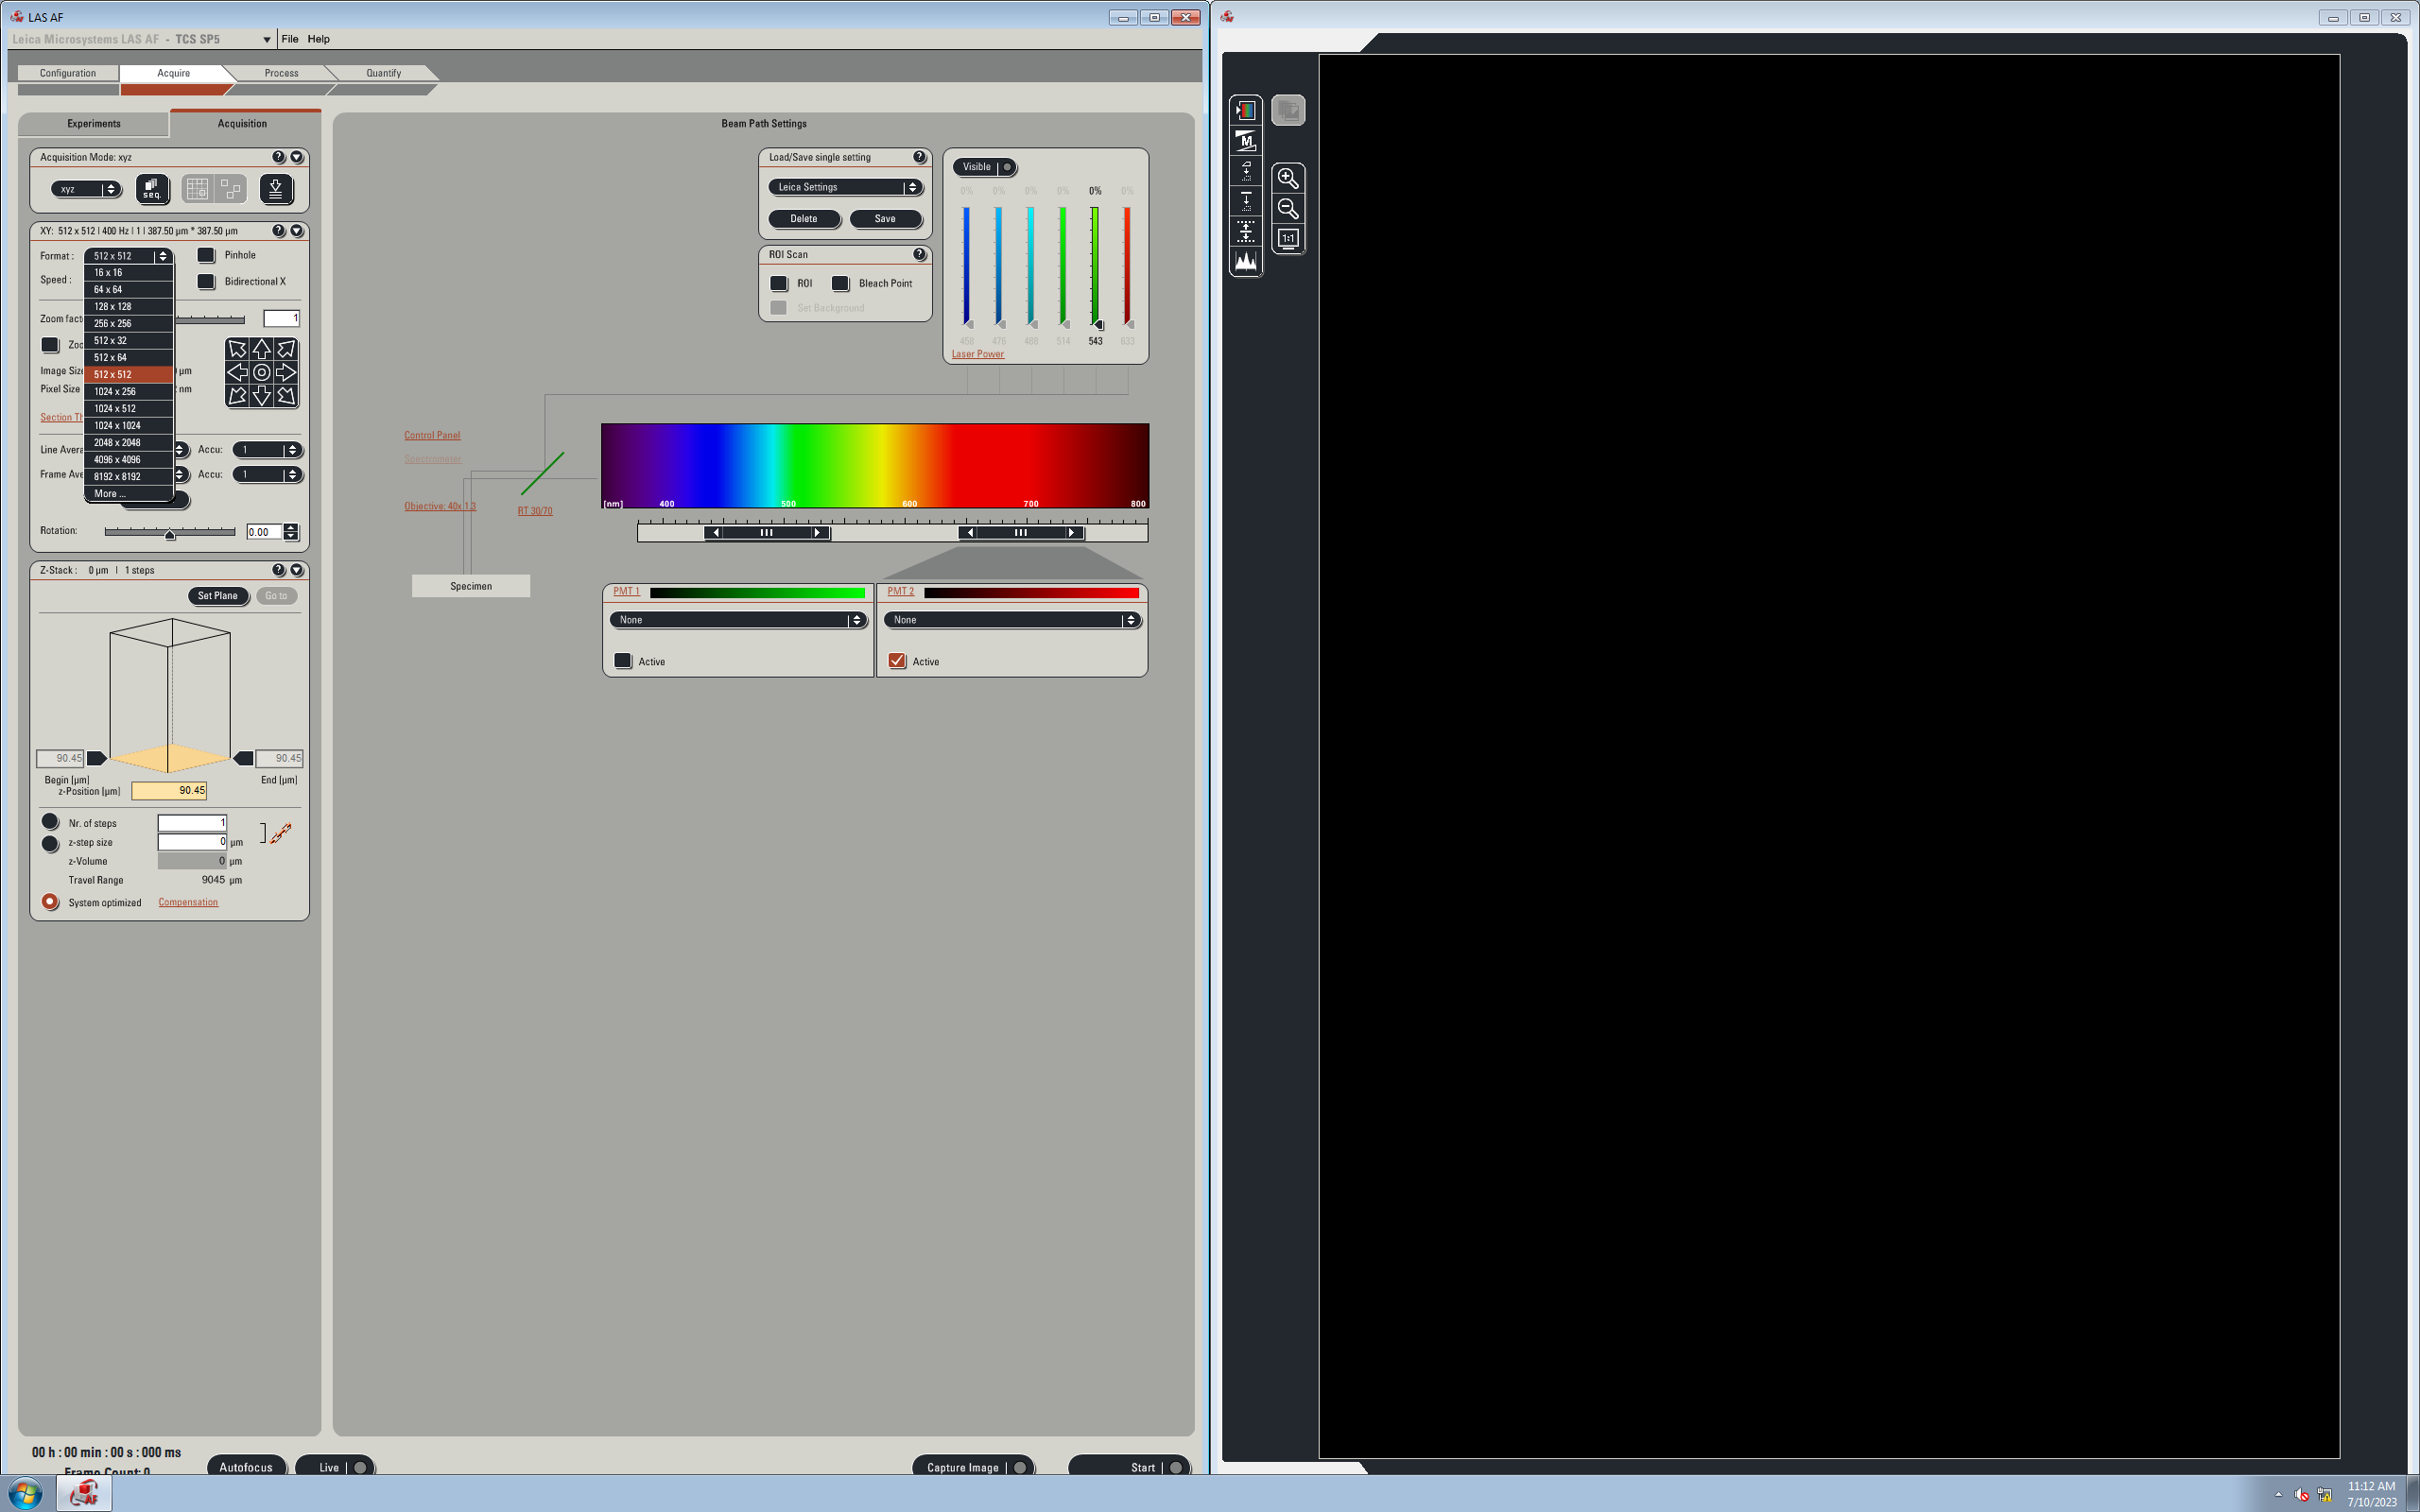Open the Laser Power link
The width and height of the screenshot is (2420, 1512).
click(x=977, y=354)
